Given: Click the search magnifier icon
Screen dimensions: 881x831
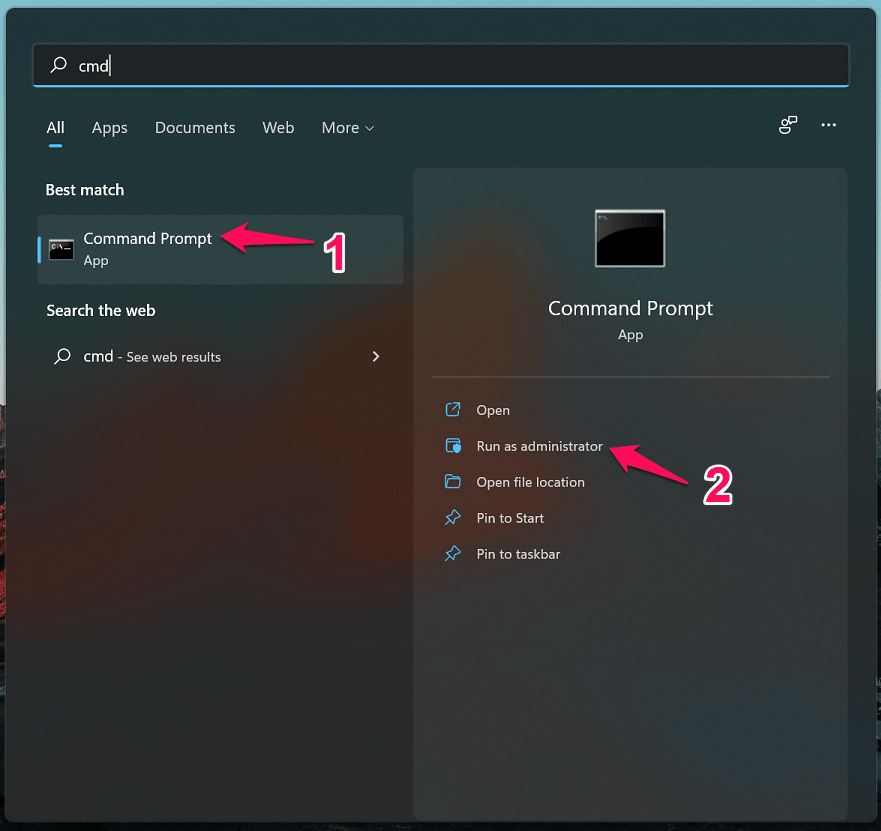Looking at the screenshot, I should click(59, 65).
